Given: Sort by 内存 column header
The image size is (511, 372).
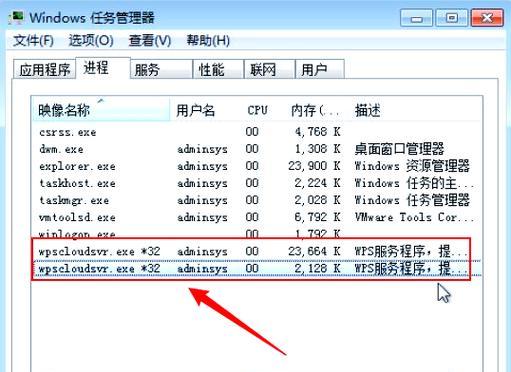Looking at the screenshot, I should click(314, 109).
